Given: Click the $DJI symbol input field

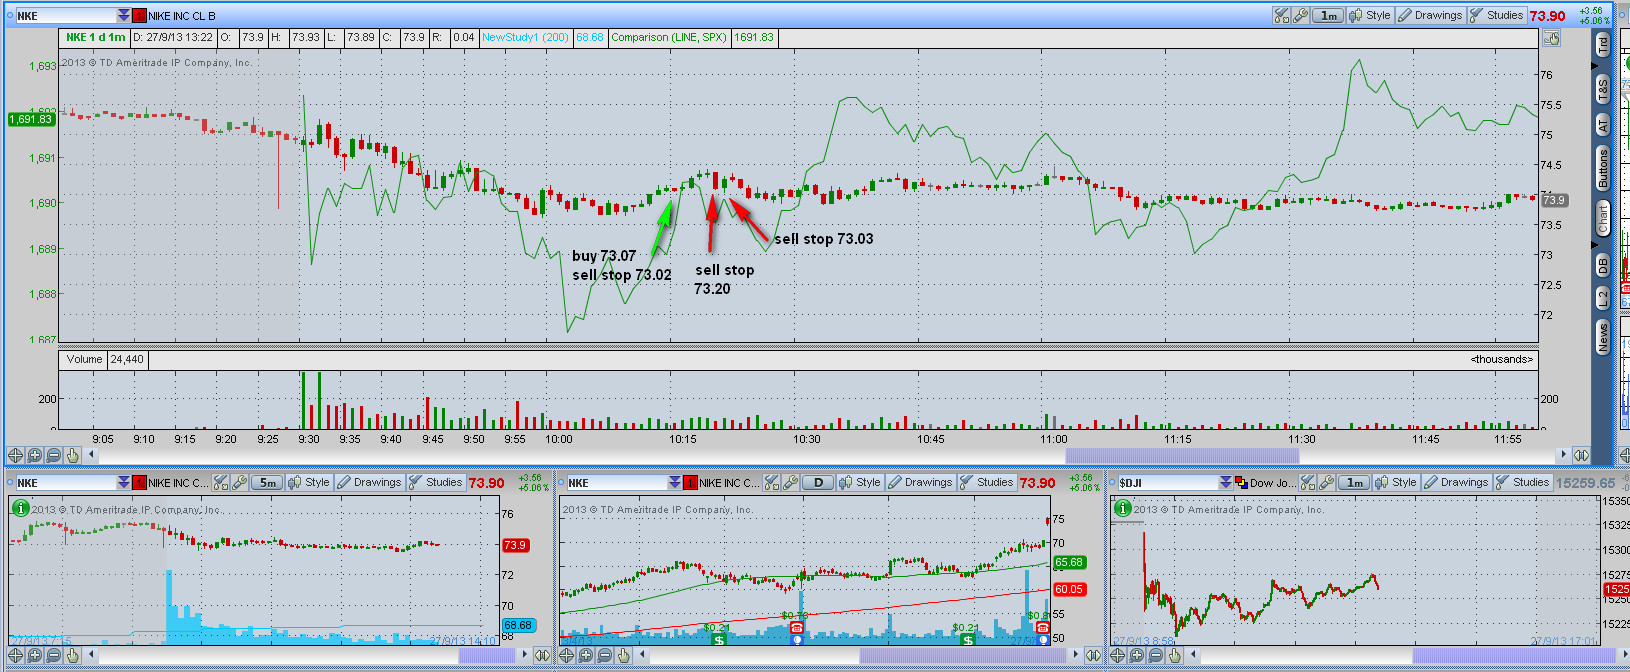Looking at the screenshot, I should pos(1167,483).
